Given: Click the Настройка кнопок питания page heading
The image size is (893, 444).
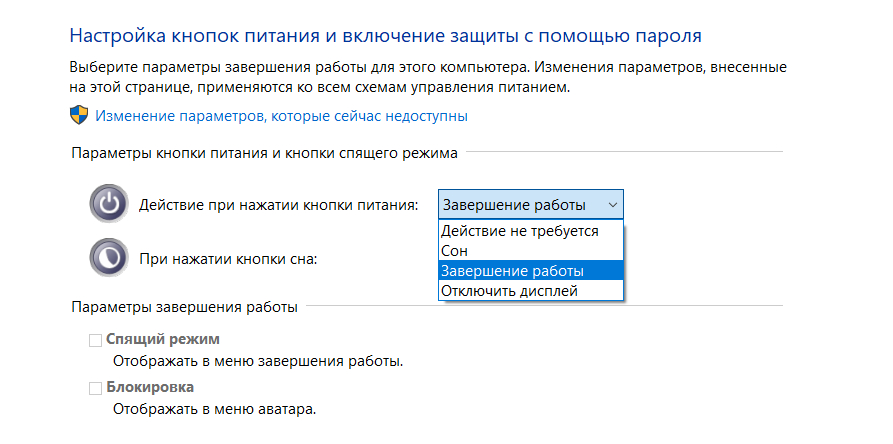Looking at the screenshot, I should pos(385,36).
